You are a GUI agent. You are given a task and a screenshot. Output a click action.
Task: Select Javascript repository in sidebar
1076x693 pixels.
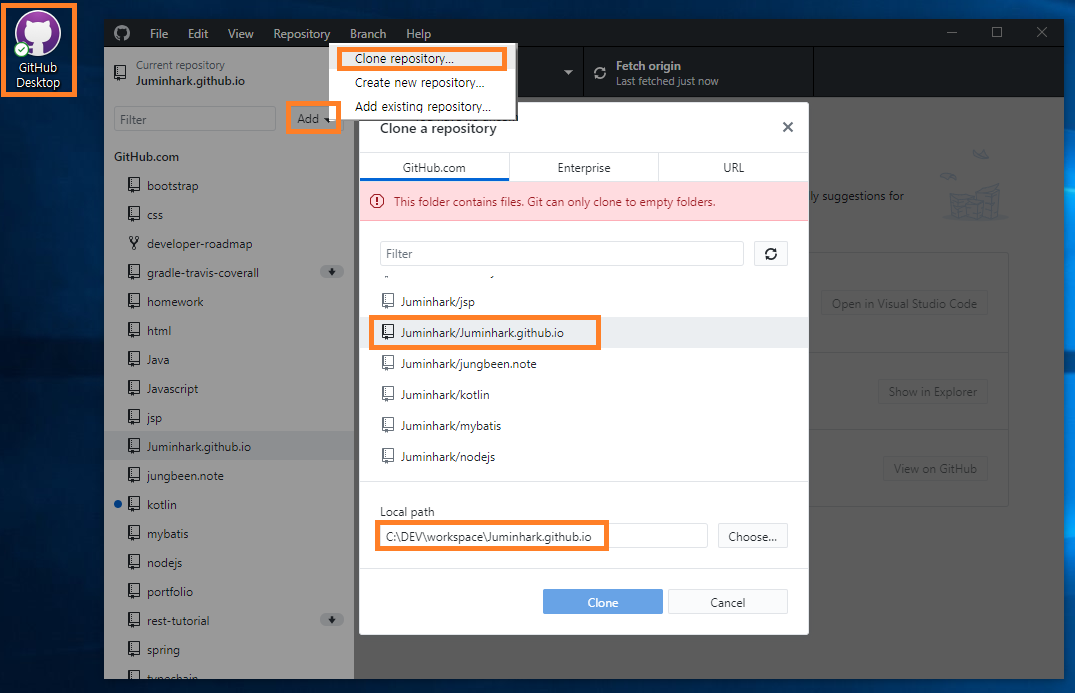229,388
